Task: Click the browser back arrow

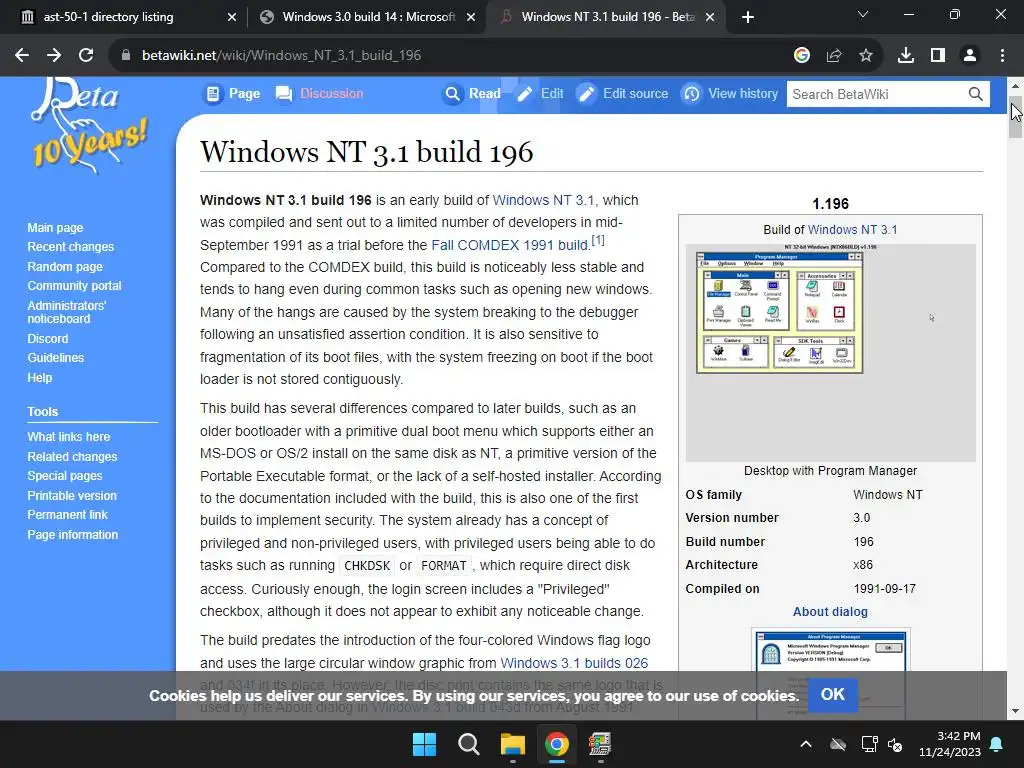Action: (x=22, y=56)
